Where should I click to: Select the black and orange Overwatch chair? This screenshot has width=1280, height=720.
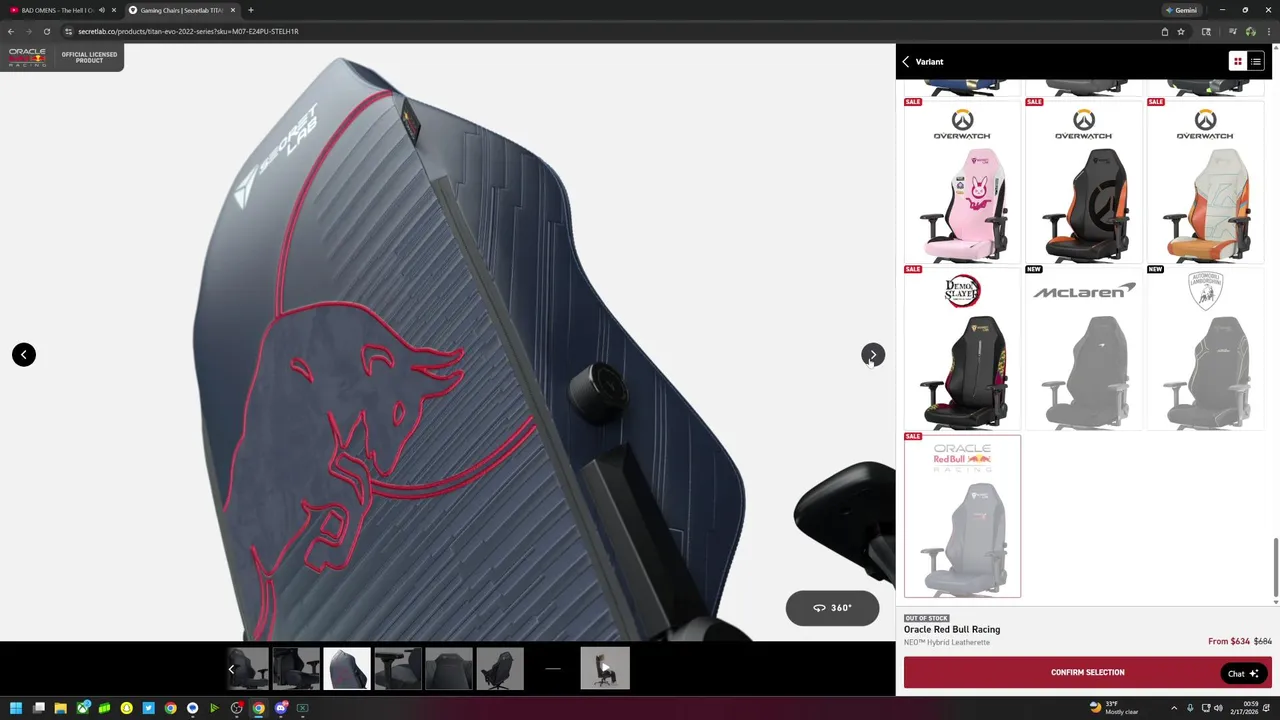(x=1084, y=181)
